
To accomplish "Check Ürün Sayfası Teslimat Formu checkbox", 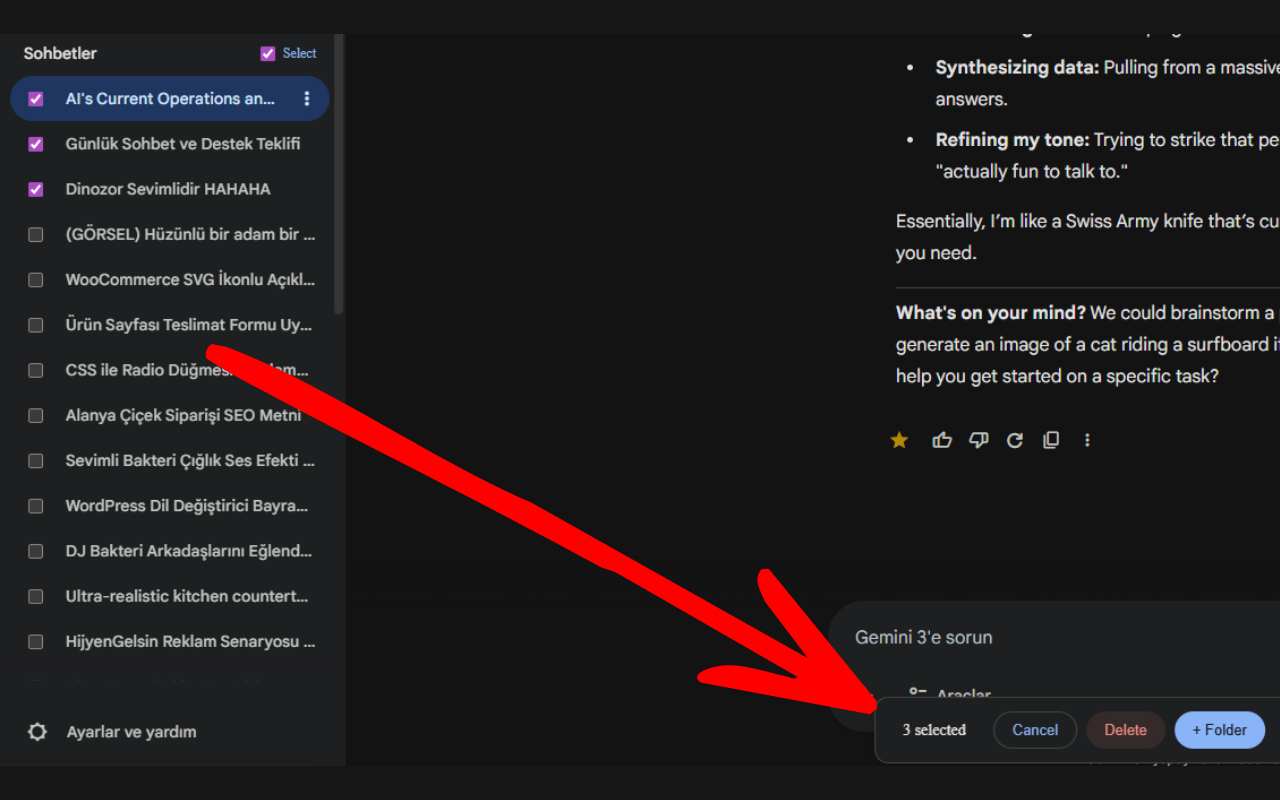I will (36, 325).
